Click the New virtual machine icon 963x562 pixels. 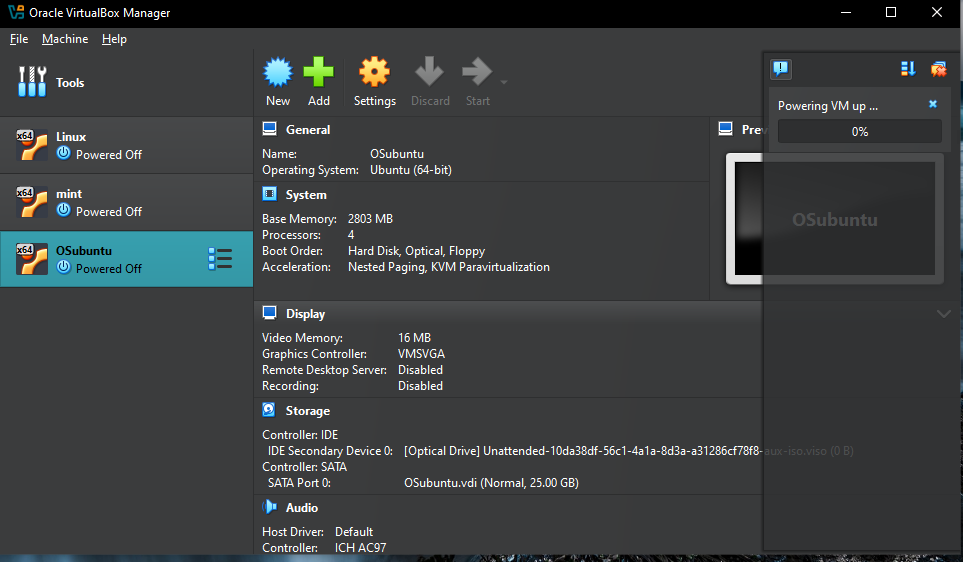(278, 73)
